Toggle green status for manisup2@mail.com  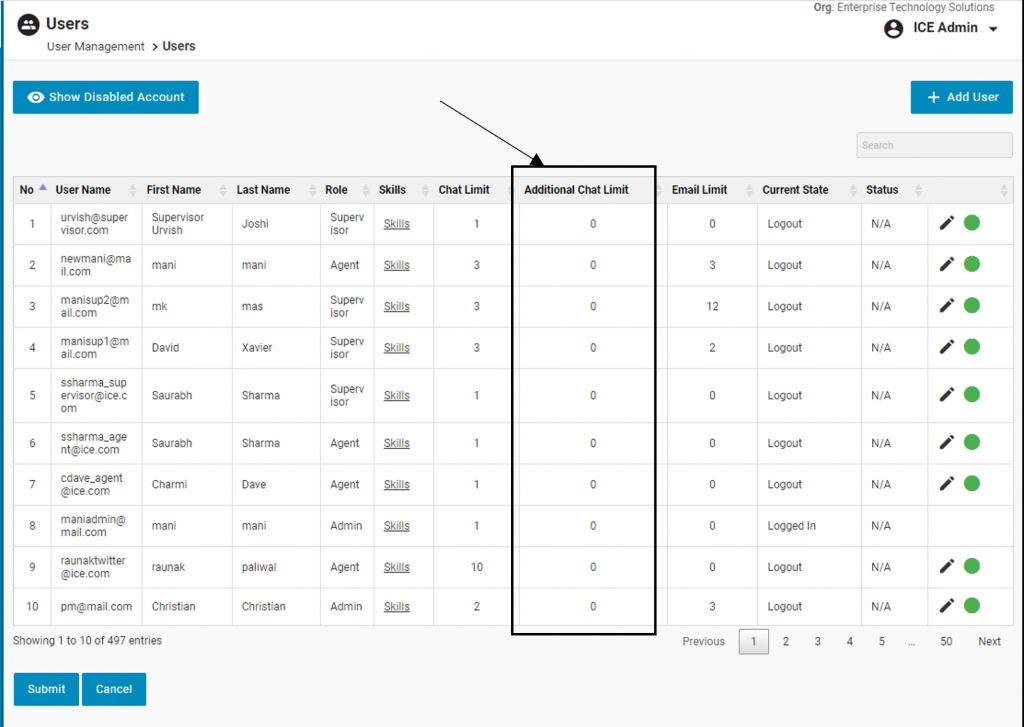pos(972,306)
